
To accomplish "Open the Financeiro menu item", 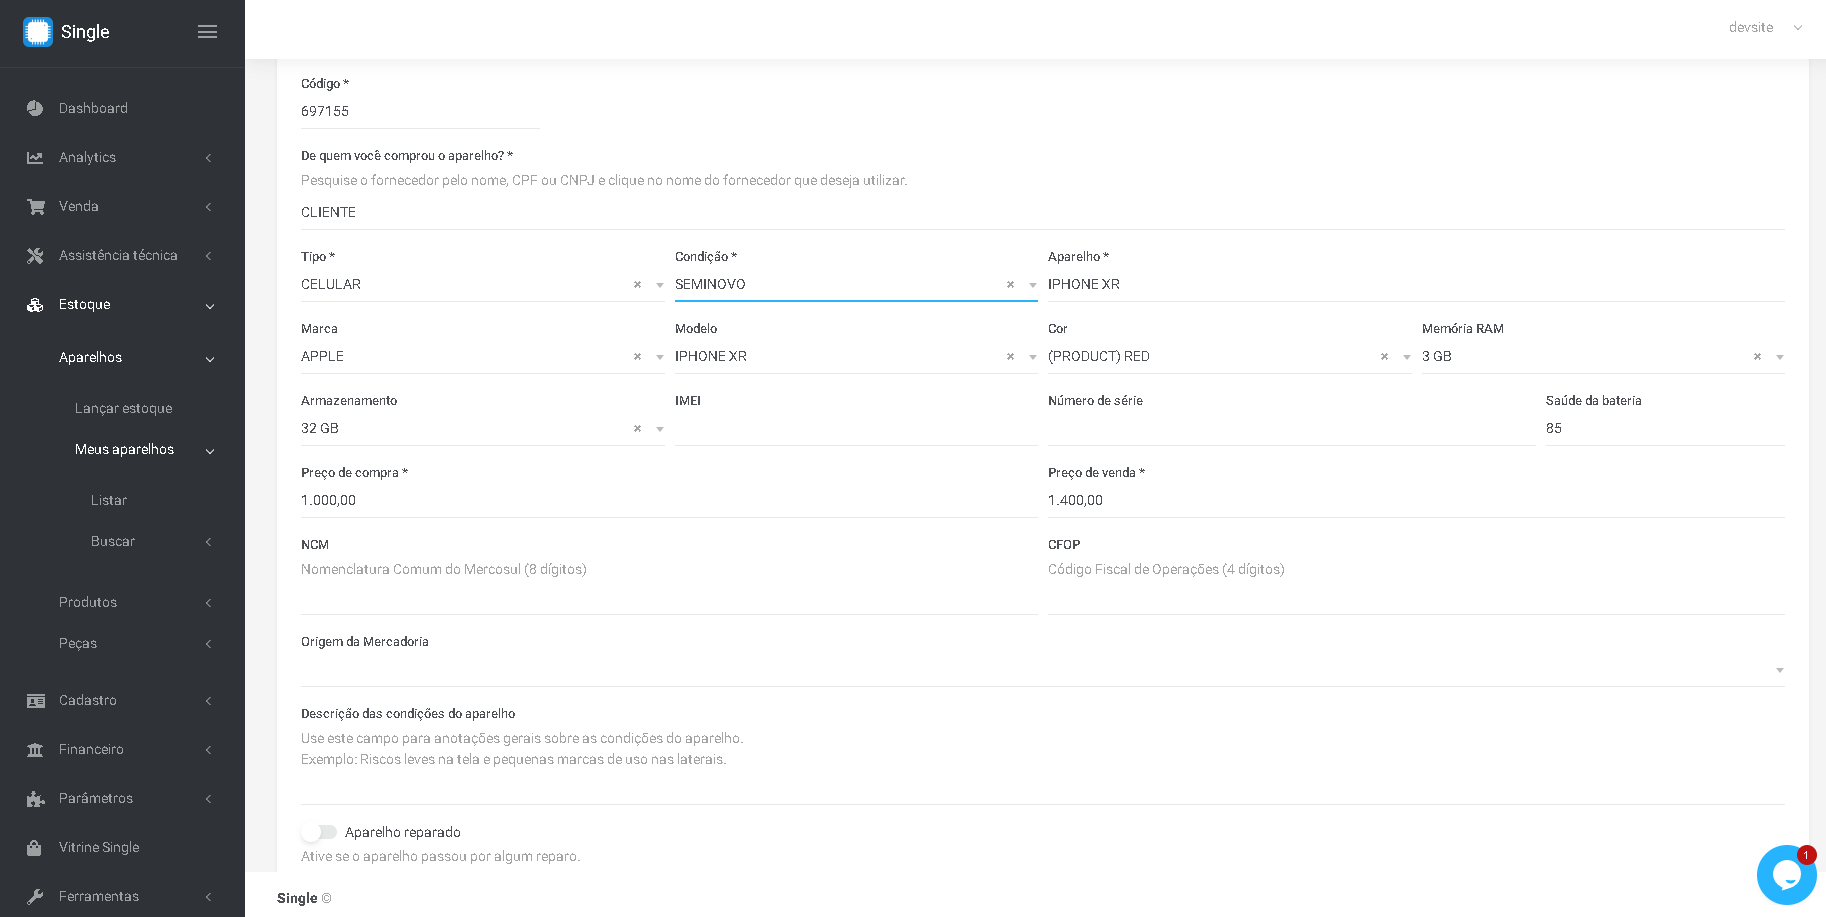I will [x=91, y=749].
